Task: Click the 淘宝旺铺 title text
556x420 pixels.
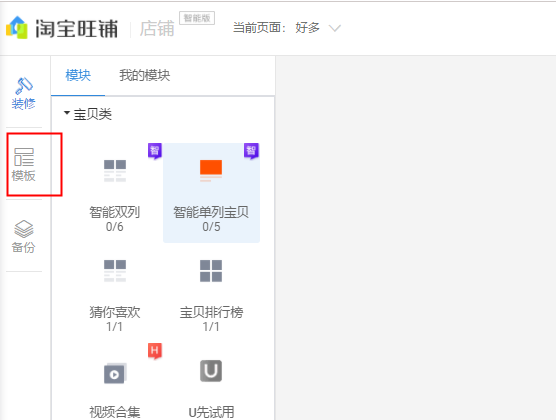Action: [x=77, y=28]
